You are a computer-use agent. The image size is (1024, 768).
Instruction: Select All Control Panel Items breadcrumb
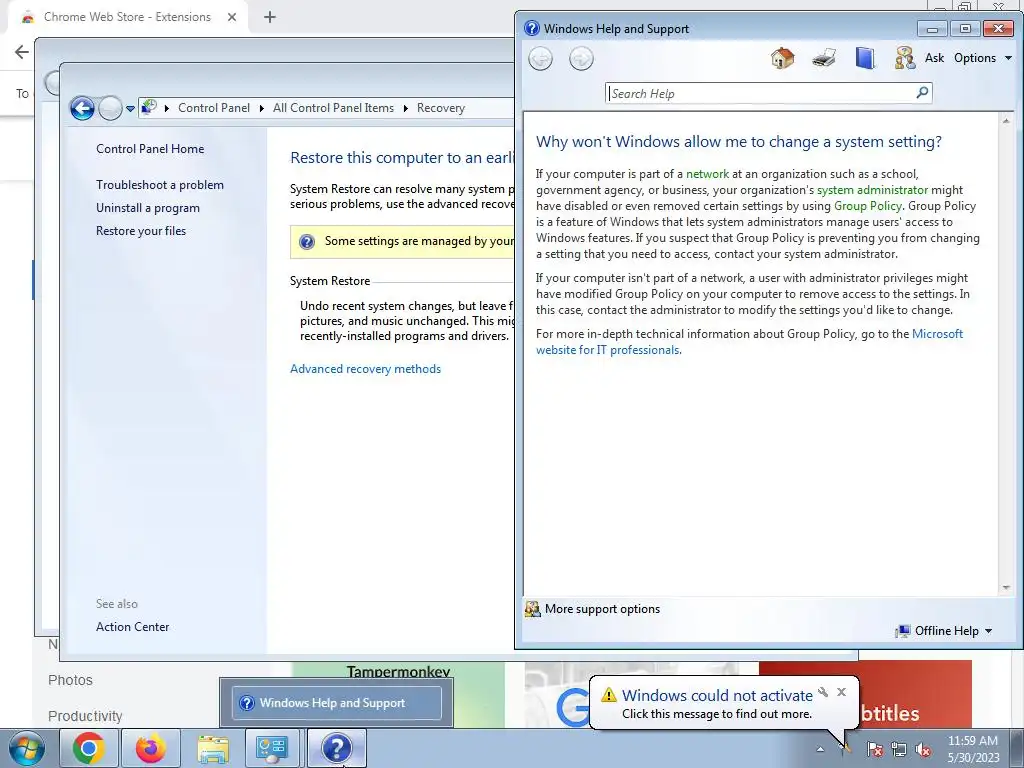coord(333,108)
